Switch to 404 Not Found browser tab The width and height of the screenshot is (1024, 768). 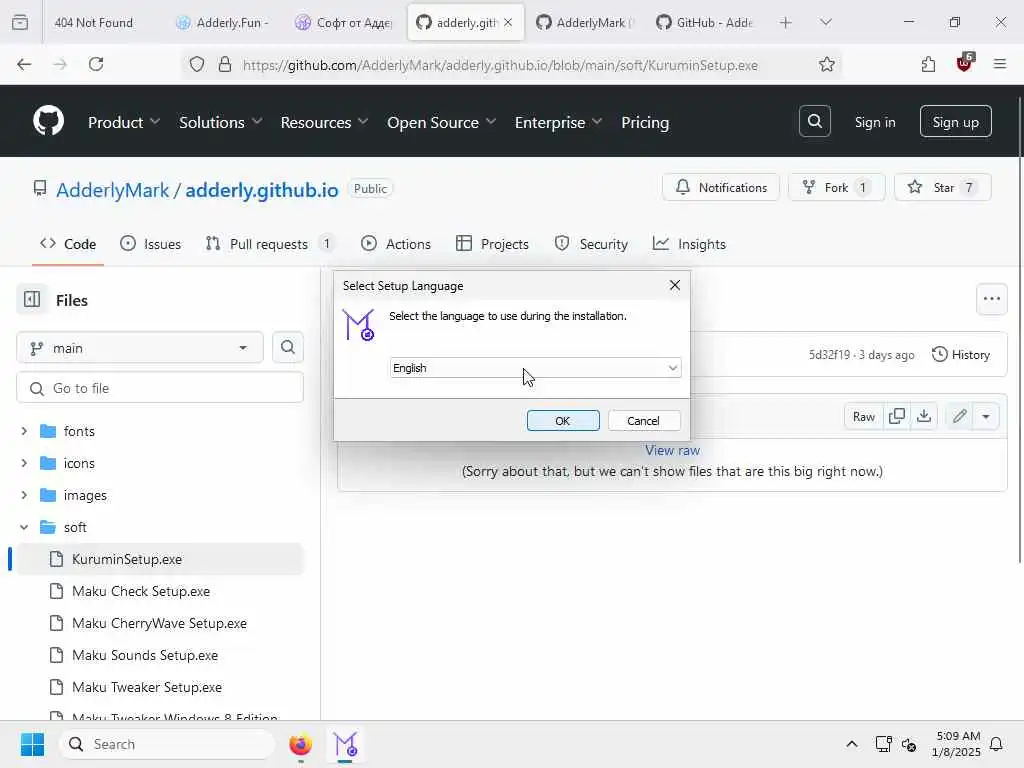(93, 22)
